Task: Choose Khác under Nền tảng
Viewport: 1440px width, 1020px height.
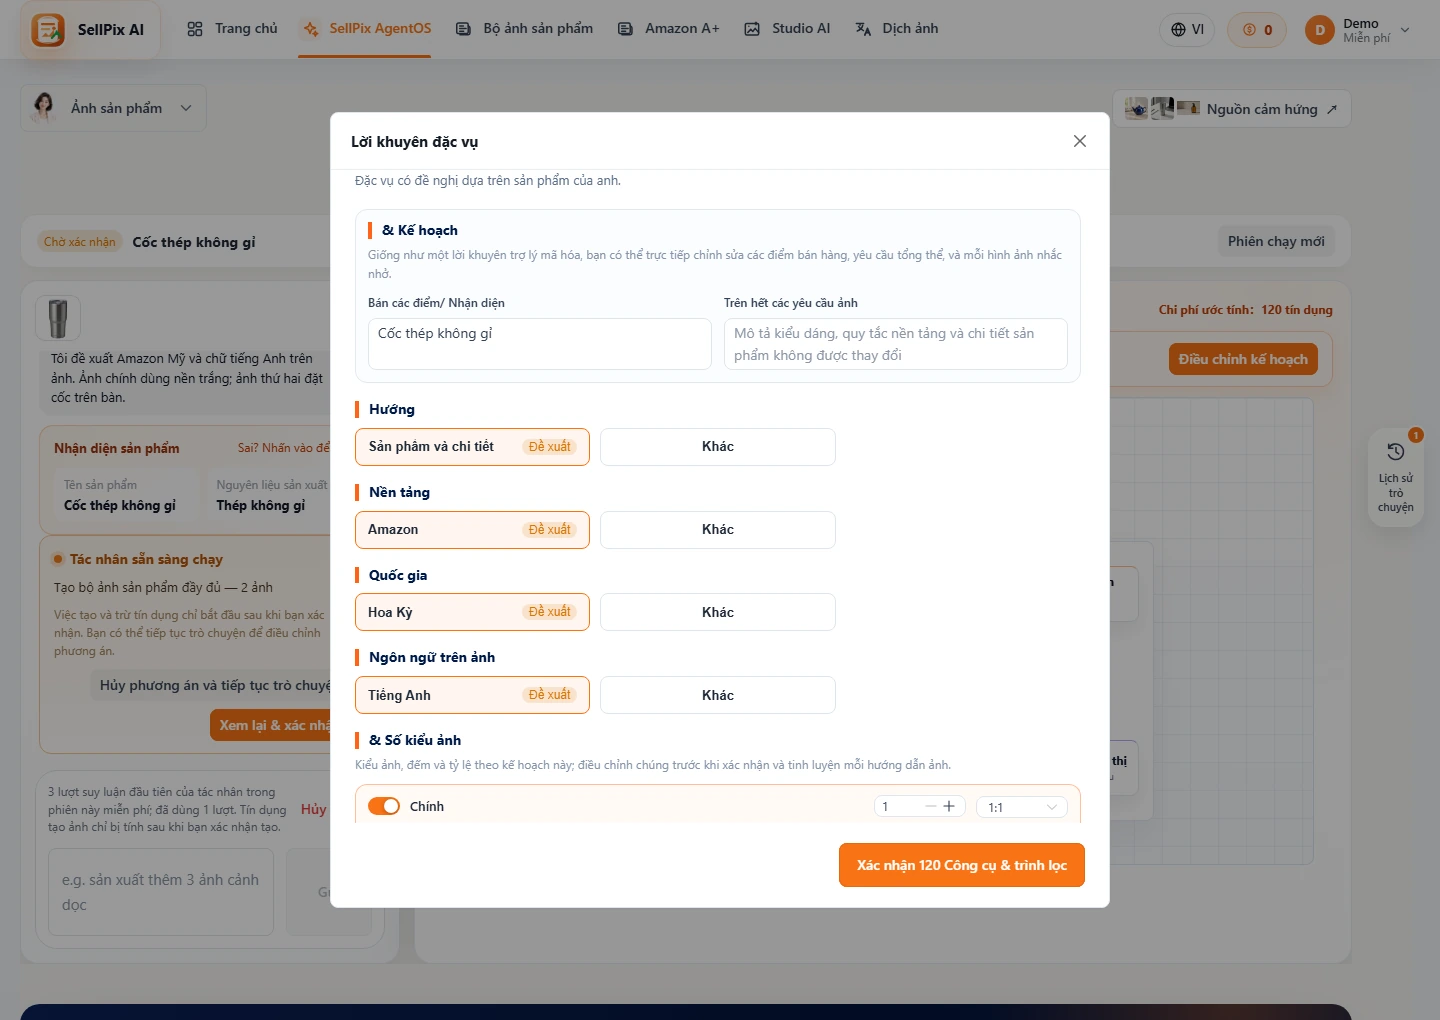Action: click(x=718, y=530)
